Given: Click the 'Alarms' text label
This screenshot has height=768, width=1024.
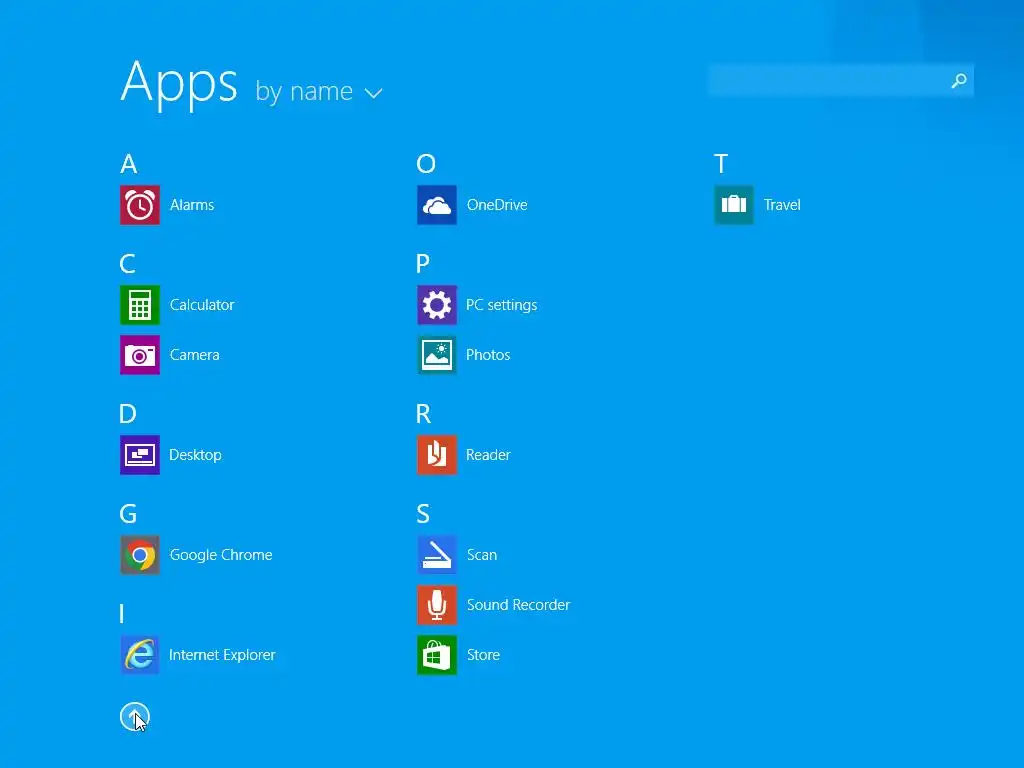Looking at the screenshot, I should coord(192,205).
